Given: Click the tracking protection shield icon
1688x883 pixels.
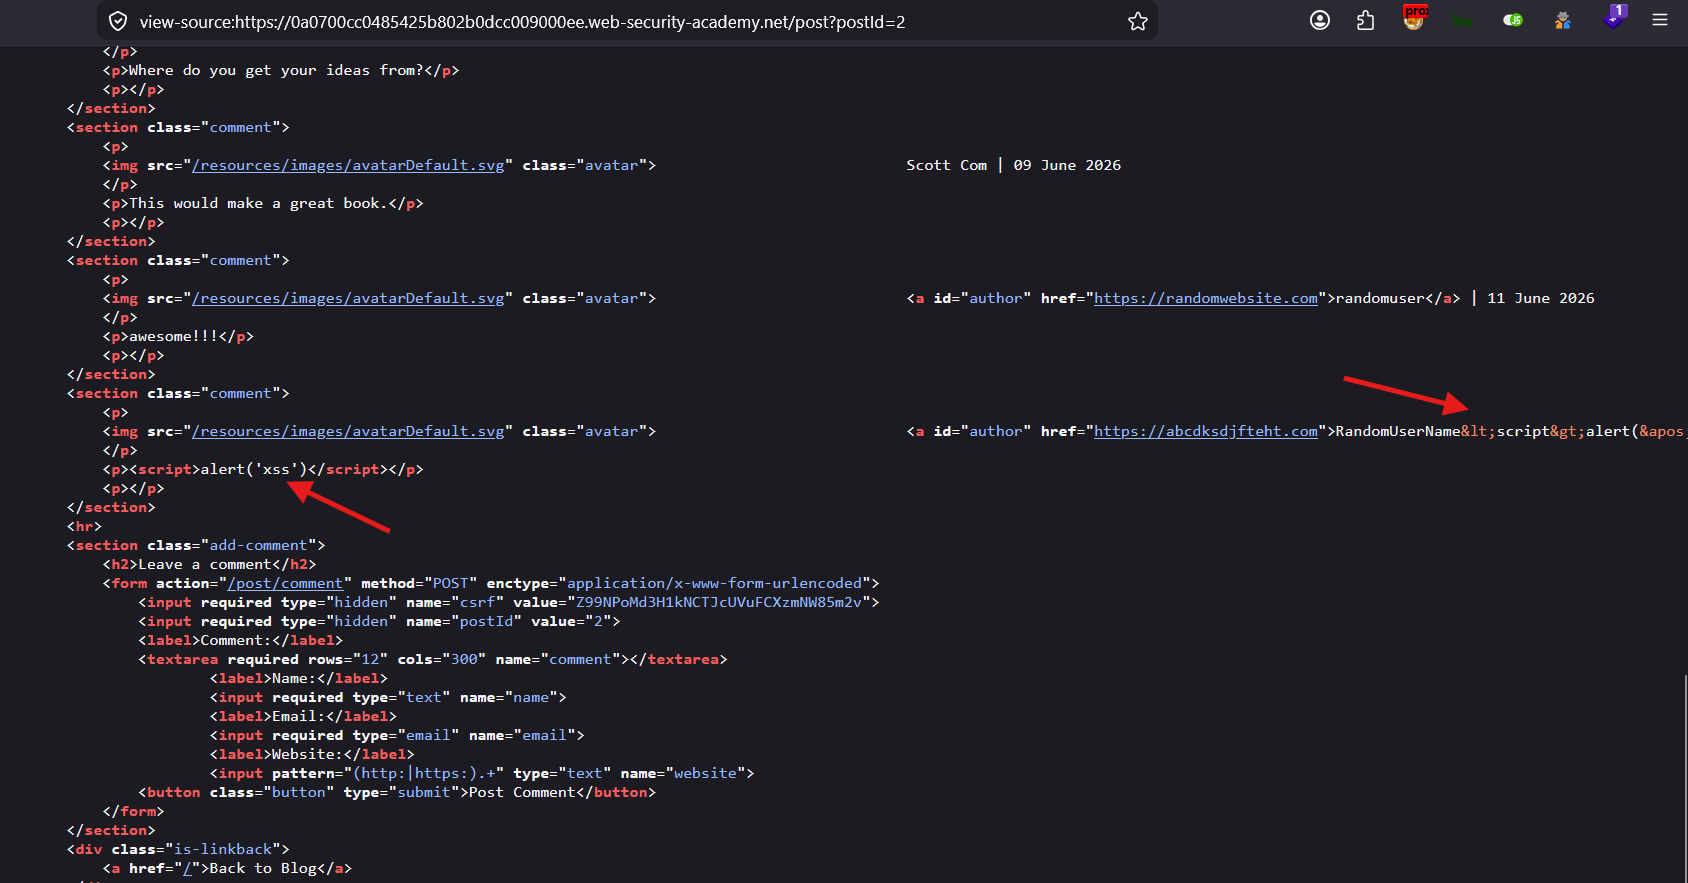Looking at the screenshot, I should 118,21.
